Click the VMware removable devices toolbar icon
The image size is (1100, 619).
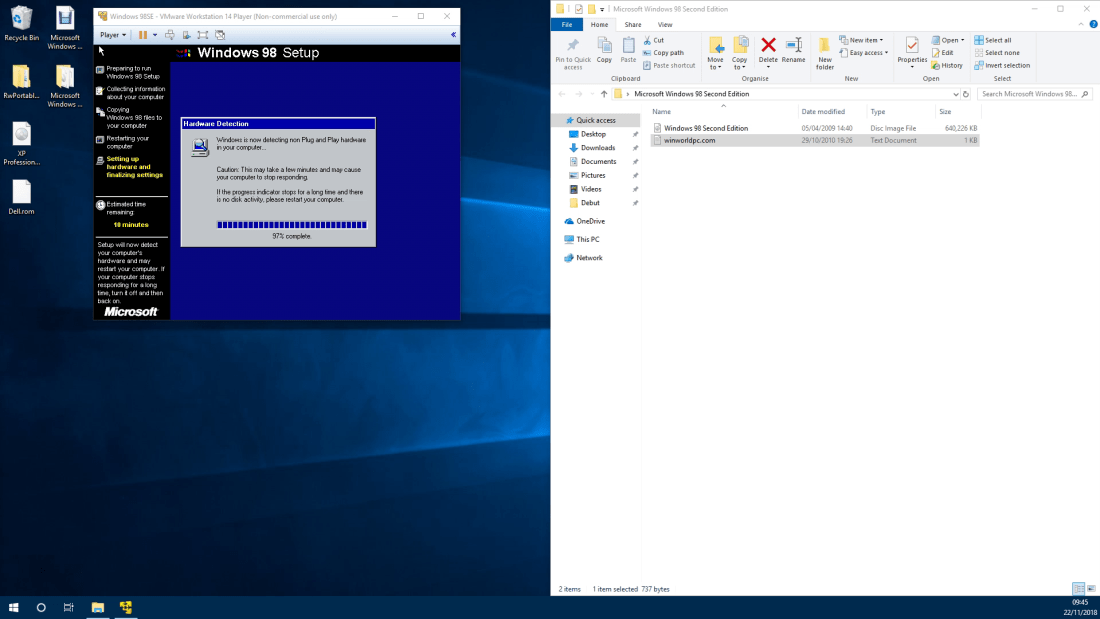point(187,34)
